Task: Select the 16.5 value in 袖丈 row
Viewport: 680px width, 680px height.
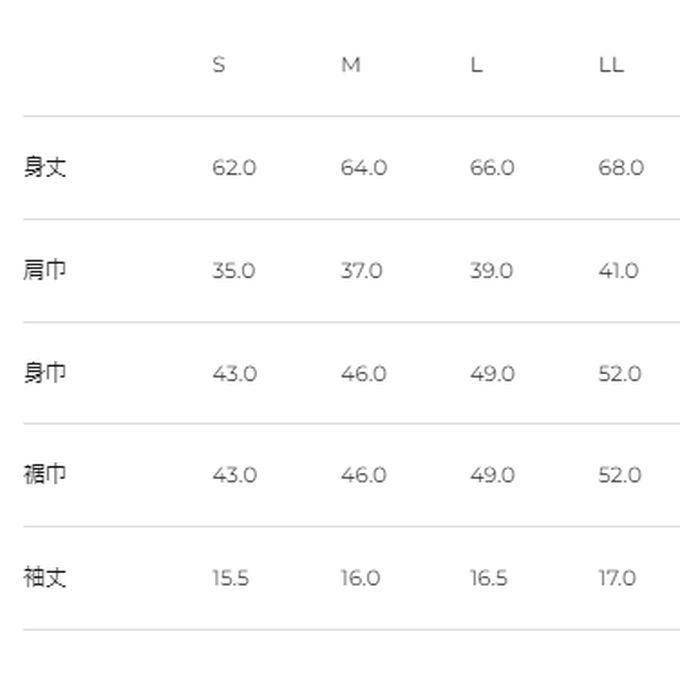Action: (x=488, y=578)
